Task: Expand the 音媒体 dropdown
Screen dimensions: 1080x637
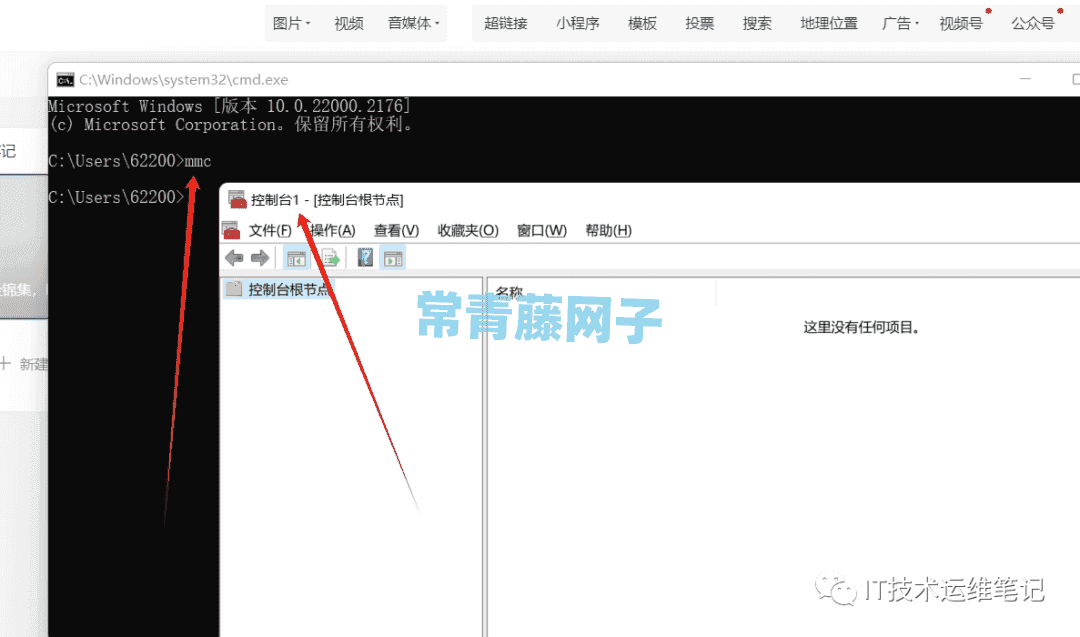Action: click(413, 23)
